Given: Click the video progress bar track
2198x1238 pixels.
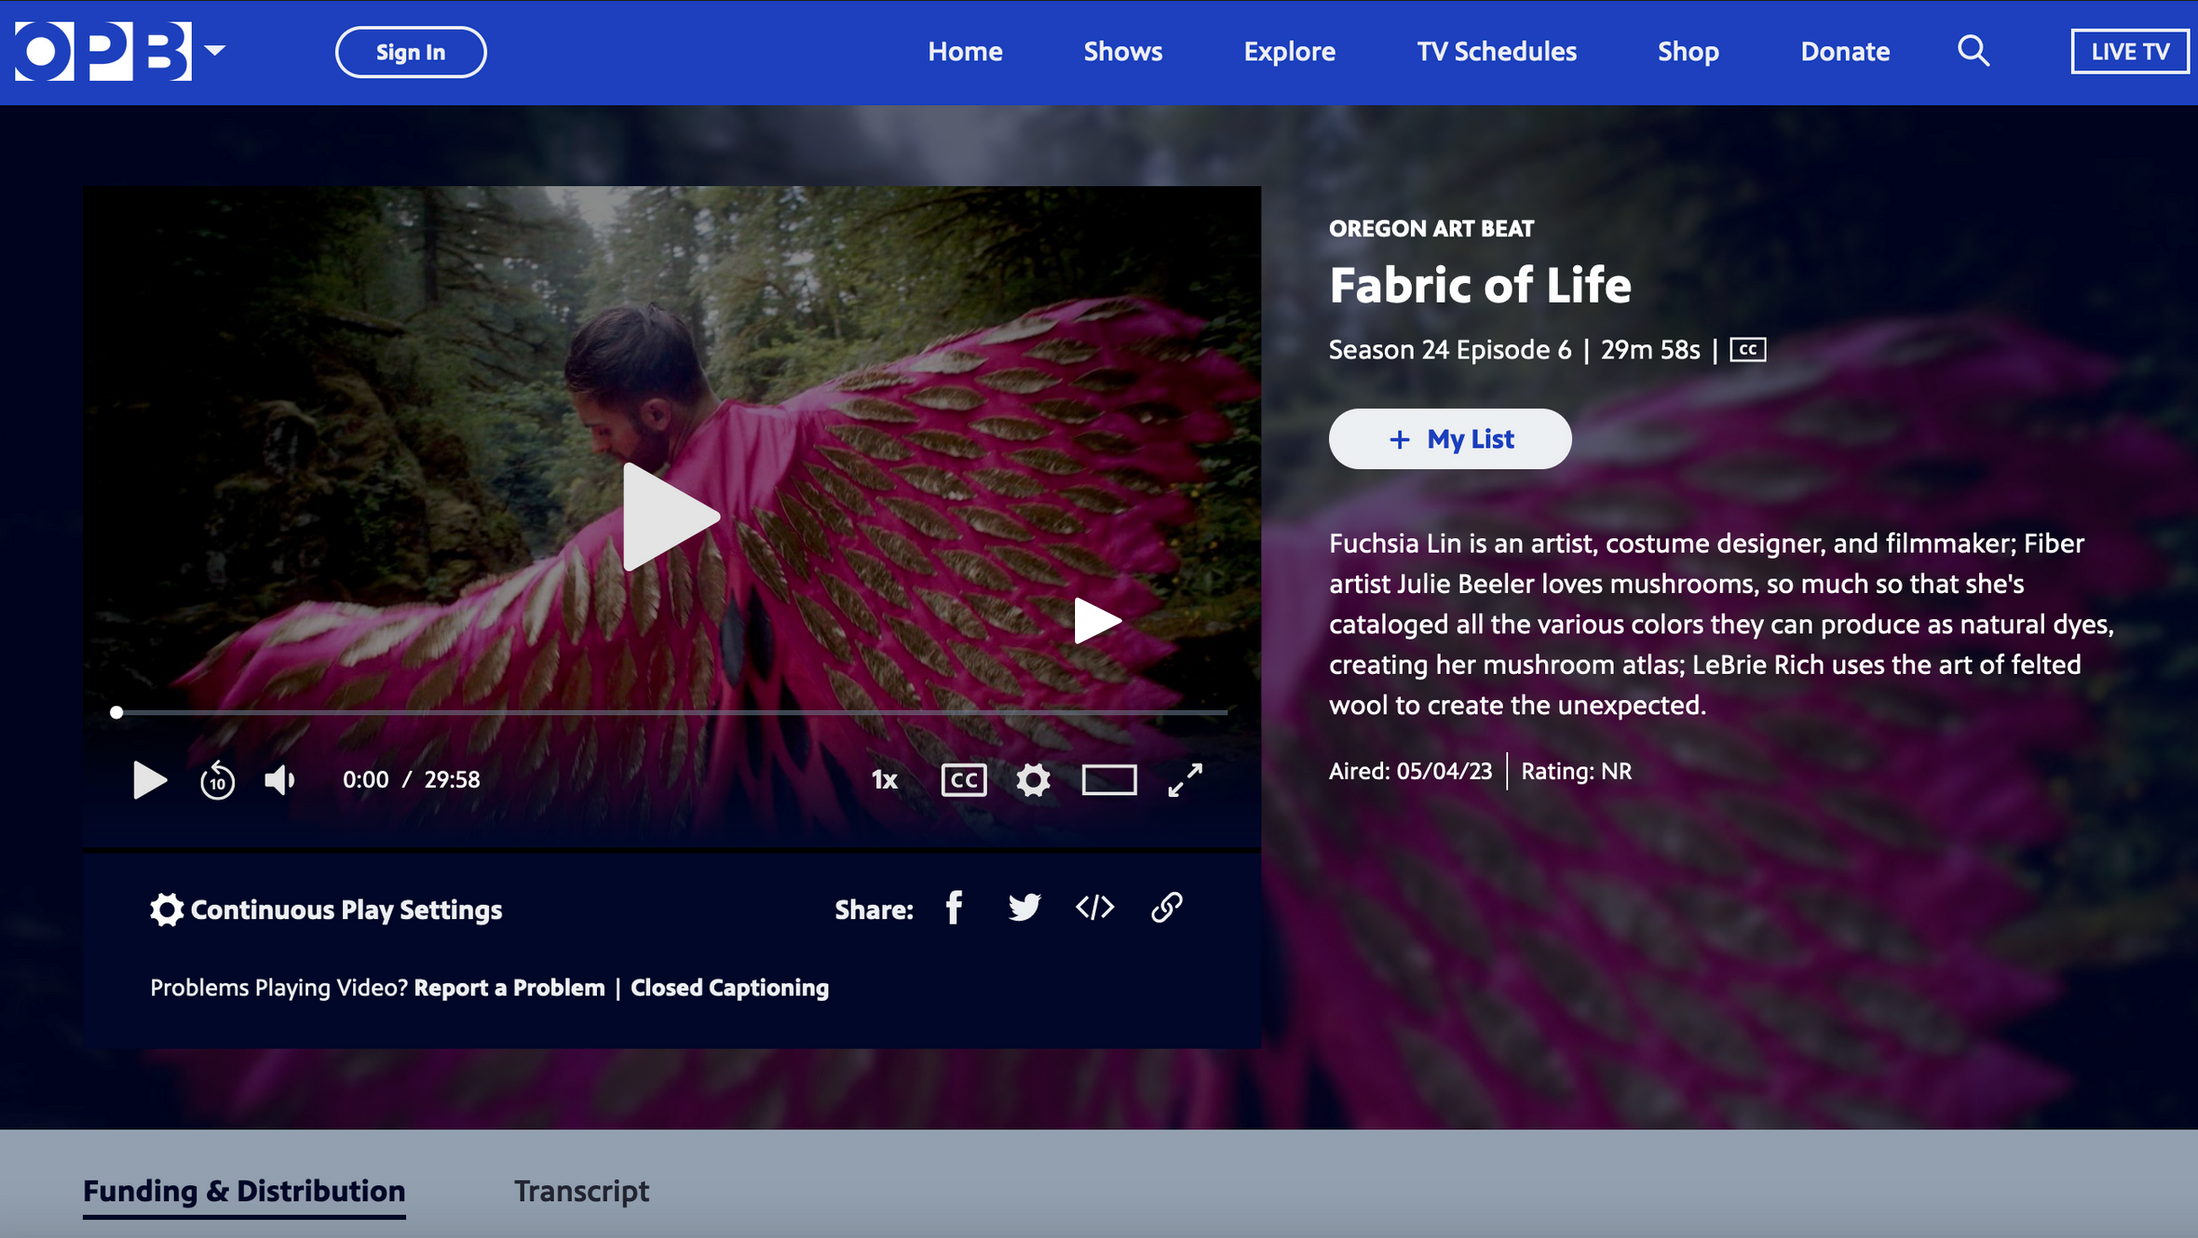Looking at the screenshot, I should [670, 713].
